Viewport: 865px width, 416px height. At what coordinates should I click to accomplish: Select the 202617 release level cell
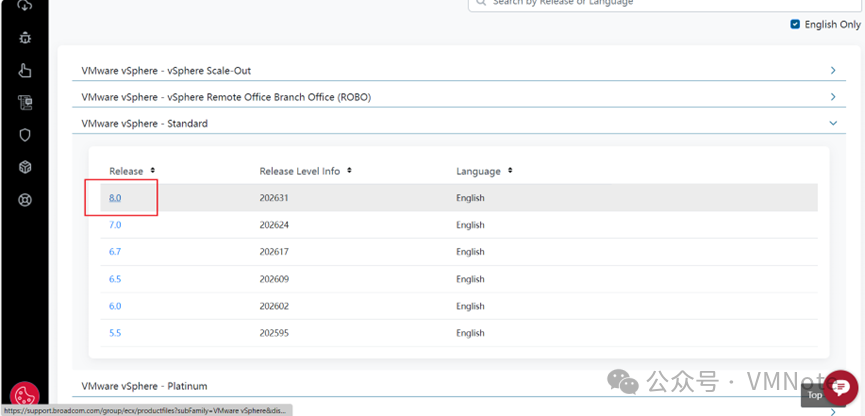274,252
